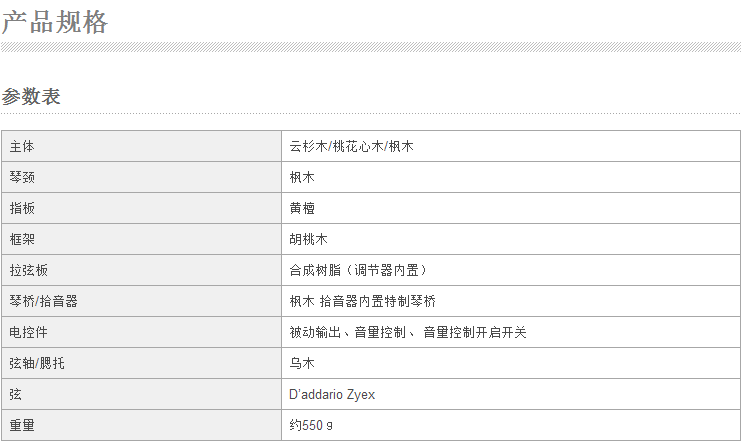This screenshot has width=754, height=448.
Task: Select the 主体 label cell
Action: (22, 146)
